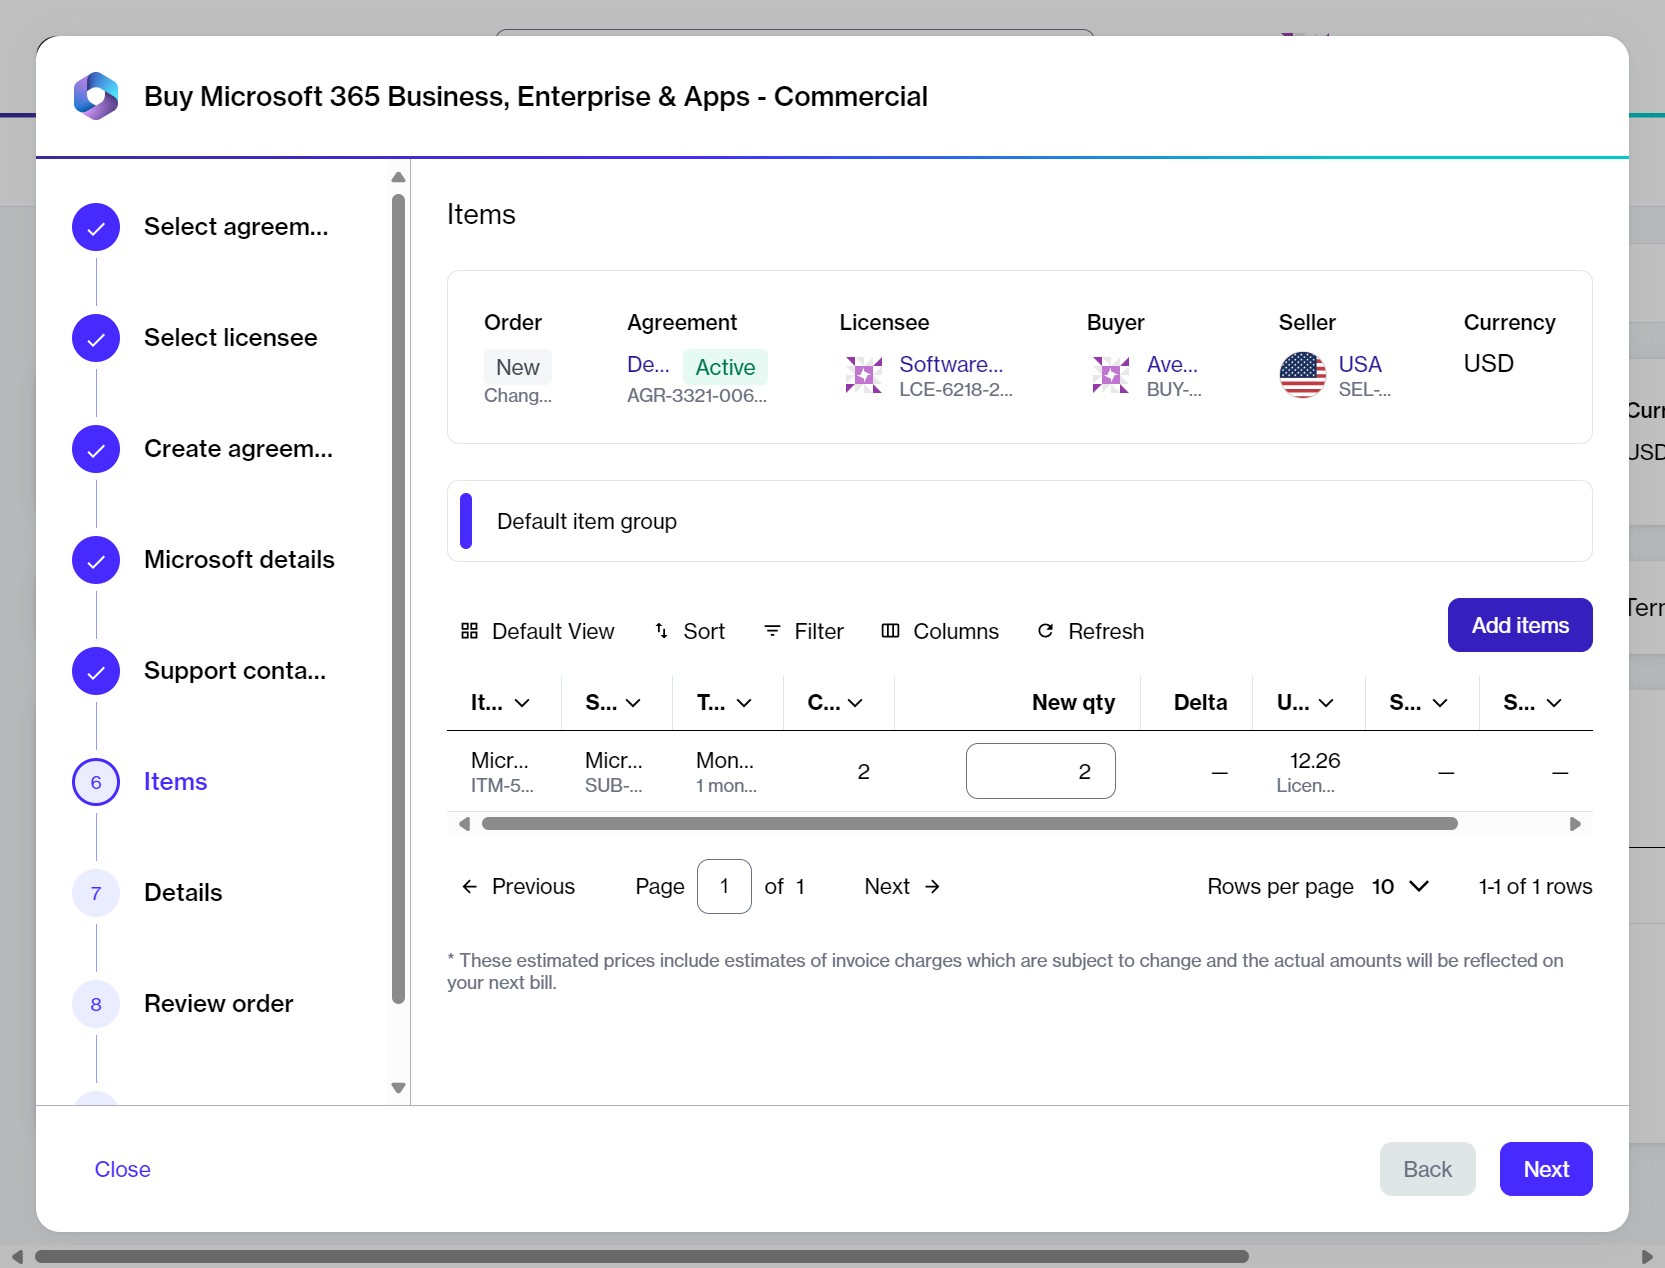Expand the U... column header chevron

click(1326, 703)
